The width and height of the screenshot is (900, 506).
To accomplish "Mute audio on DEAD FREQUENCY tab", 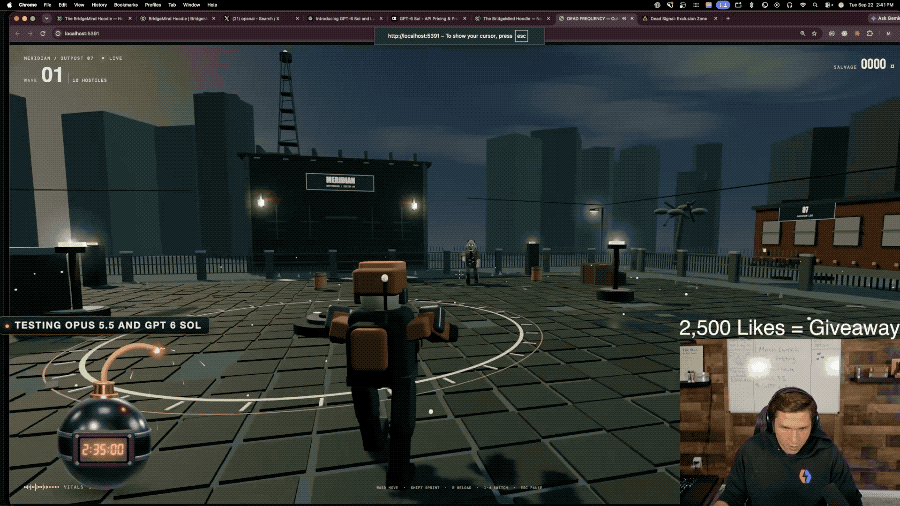I will tap(624, 18).
